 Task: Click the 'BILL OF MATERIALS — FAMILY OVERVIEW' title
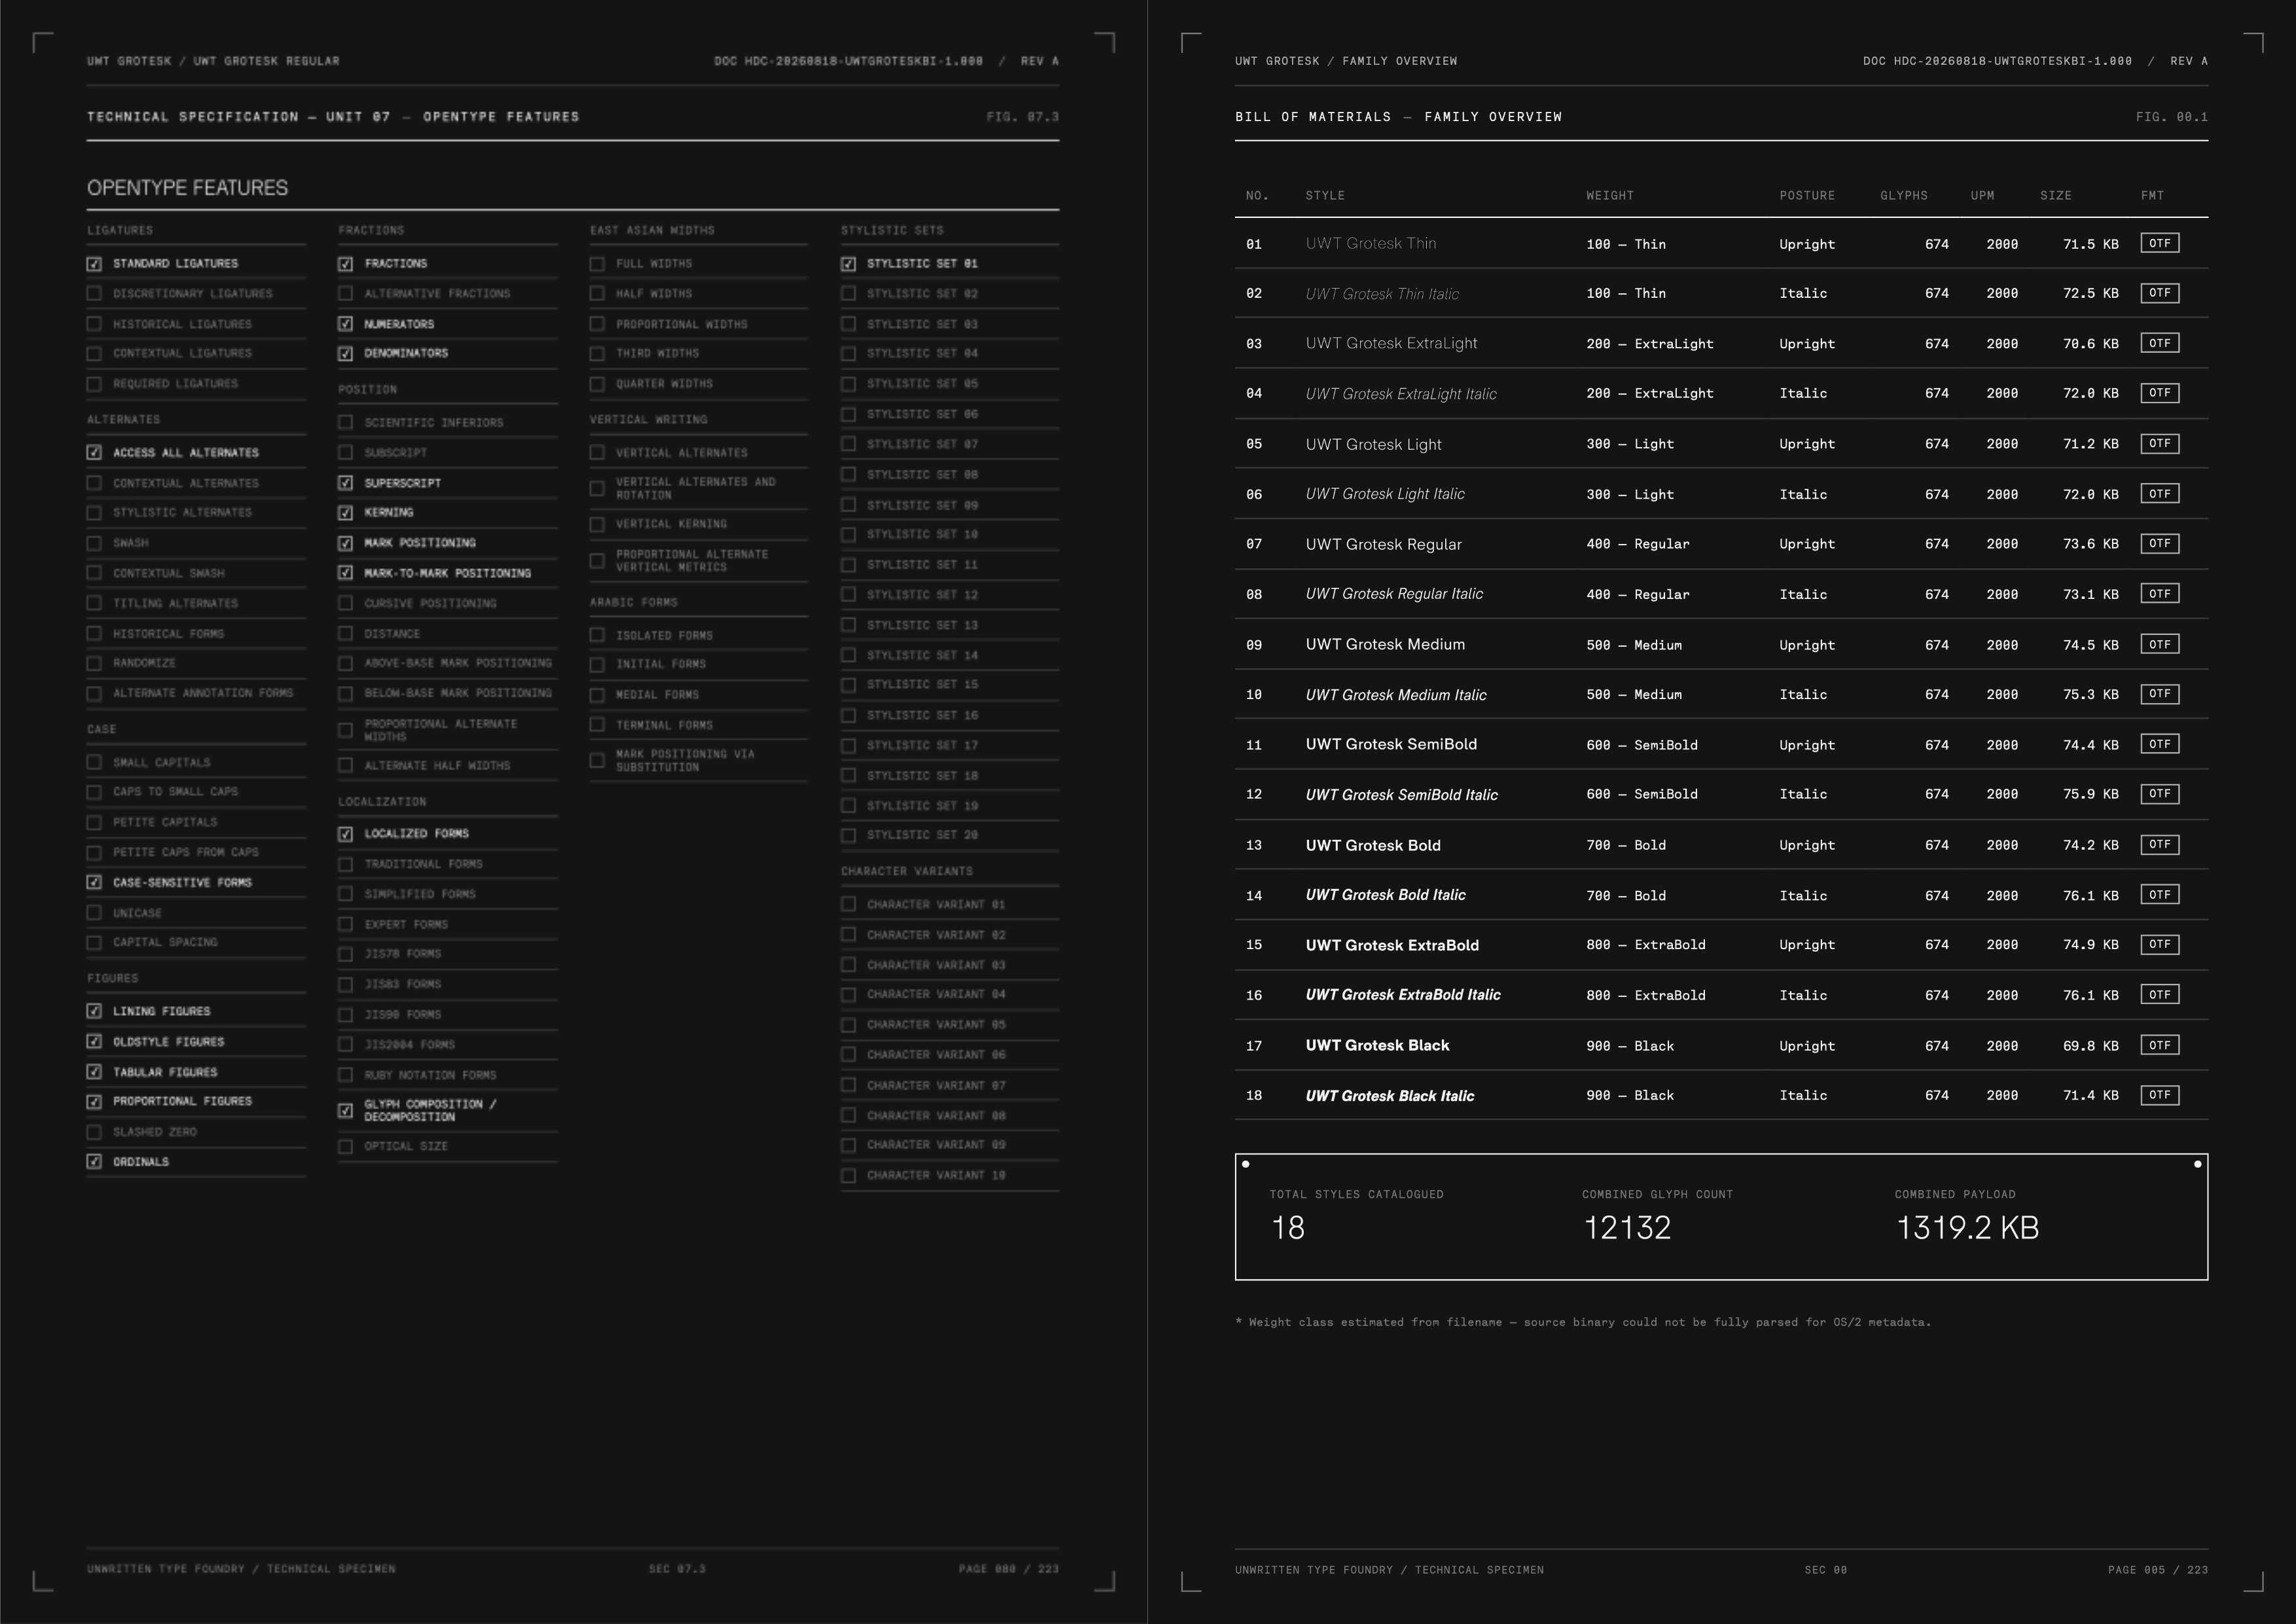(1398, 117)
